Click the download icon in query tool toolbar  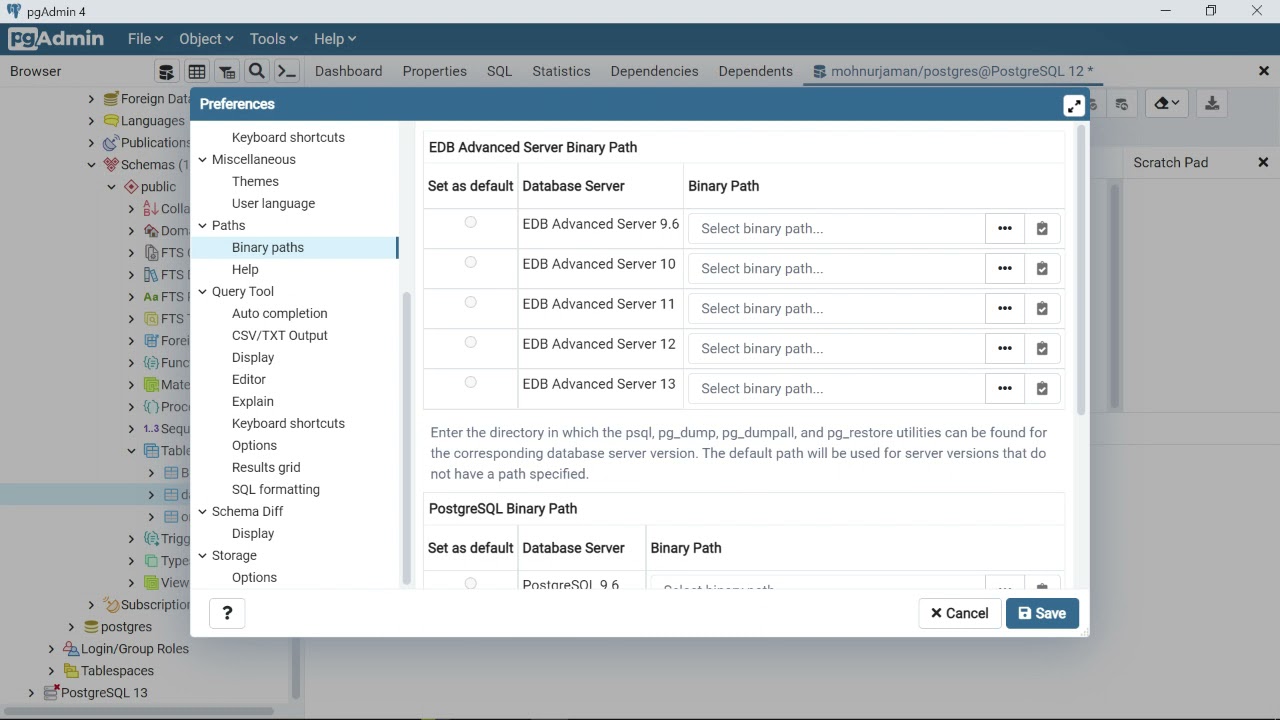1212,103
